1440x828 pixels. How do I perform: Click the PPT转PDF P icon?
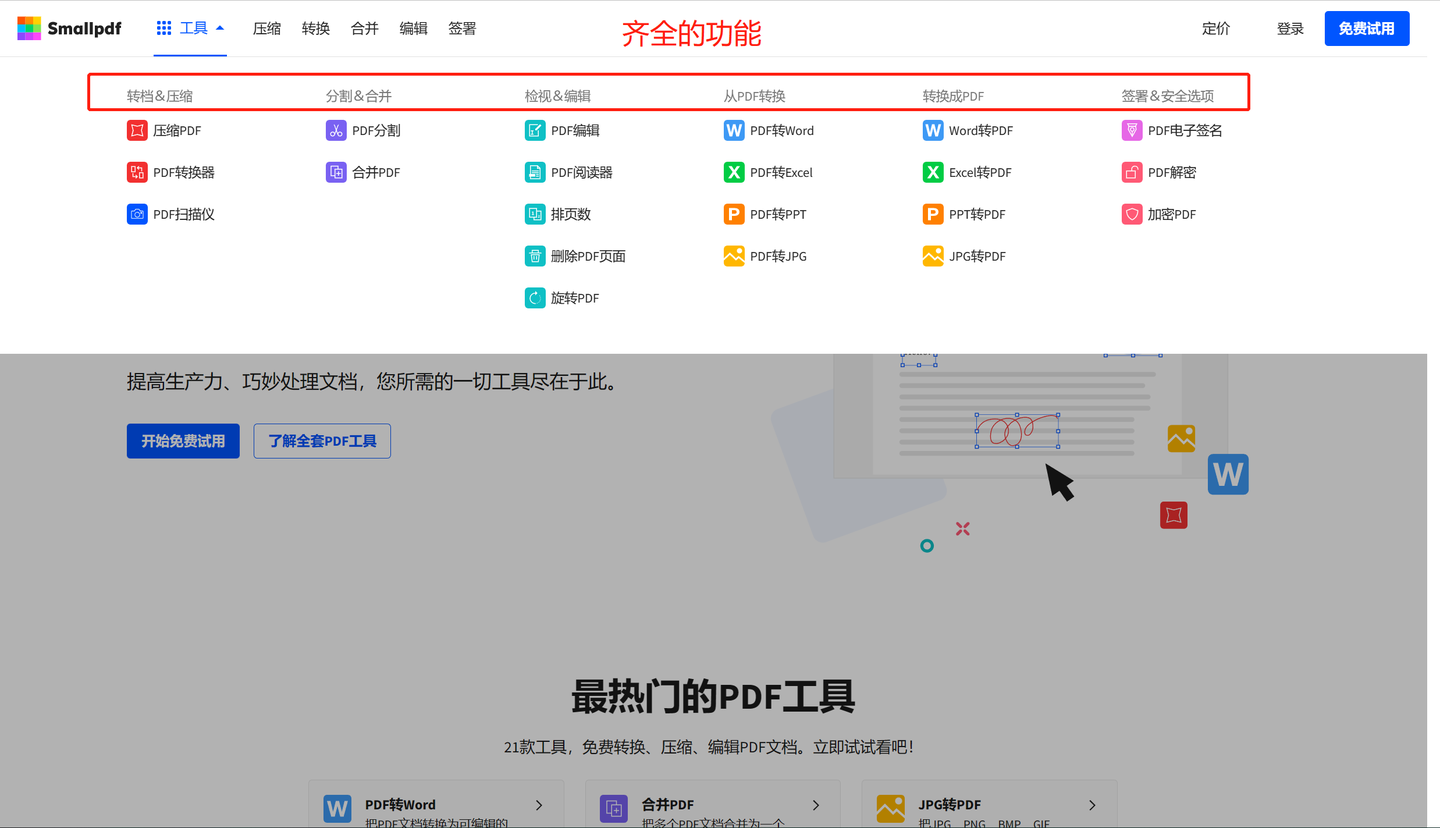[933, 214]
